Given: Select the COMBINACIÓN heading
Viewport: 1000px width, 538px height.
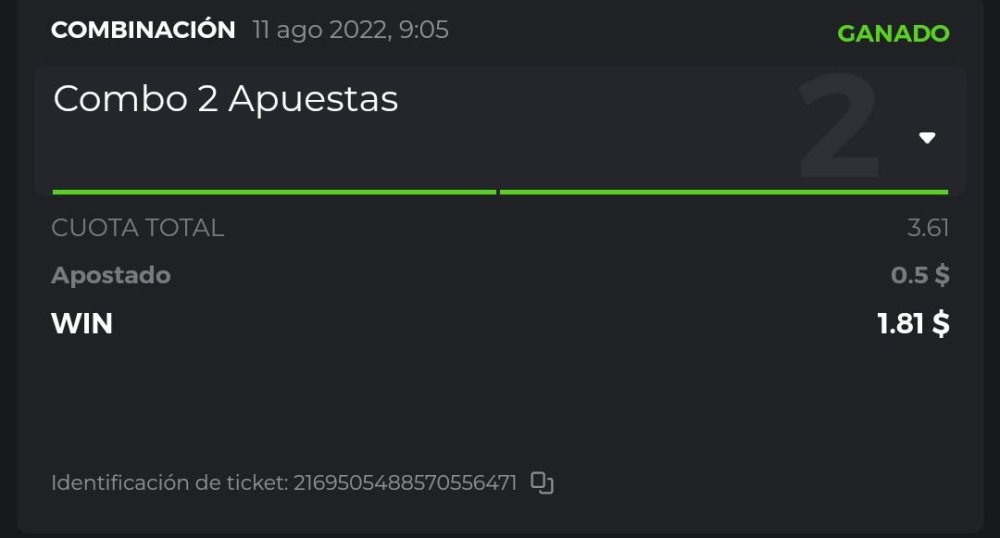Looking at the screenshot, I should [x=143, y=30].
